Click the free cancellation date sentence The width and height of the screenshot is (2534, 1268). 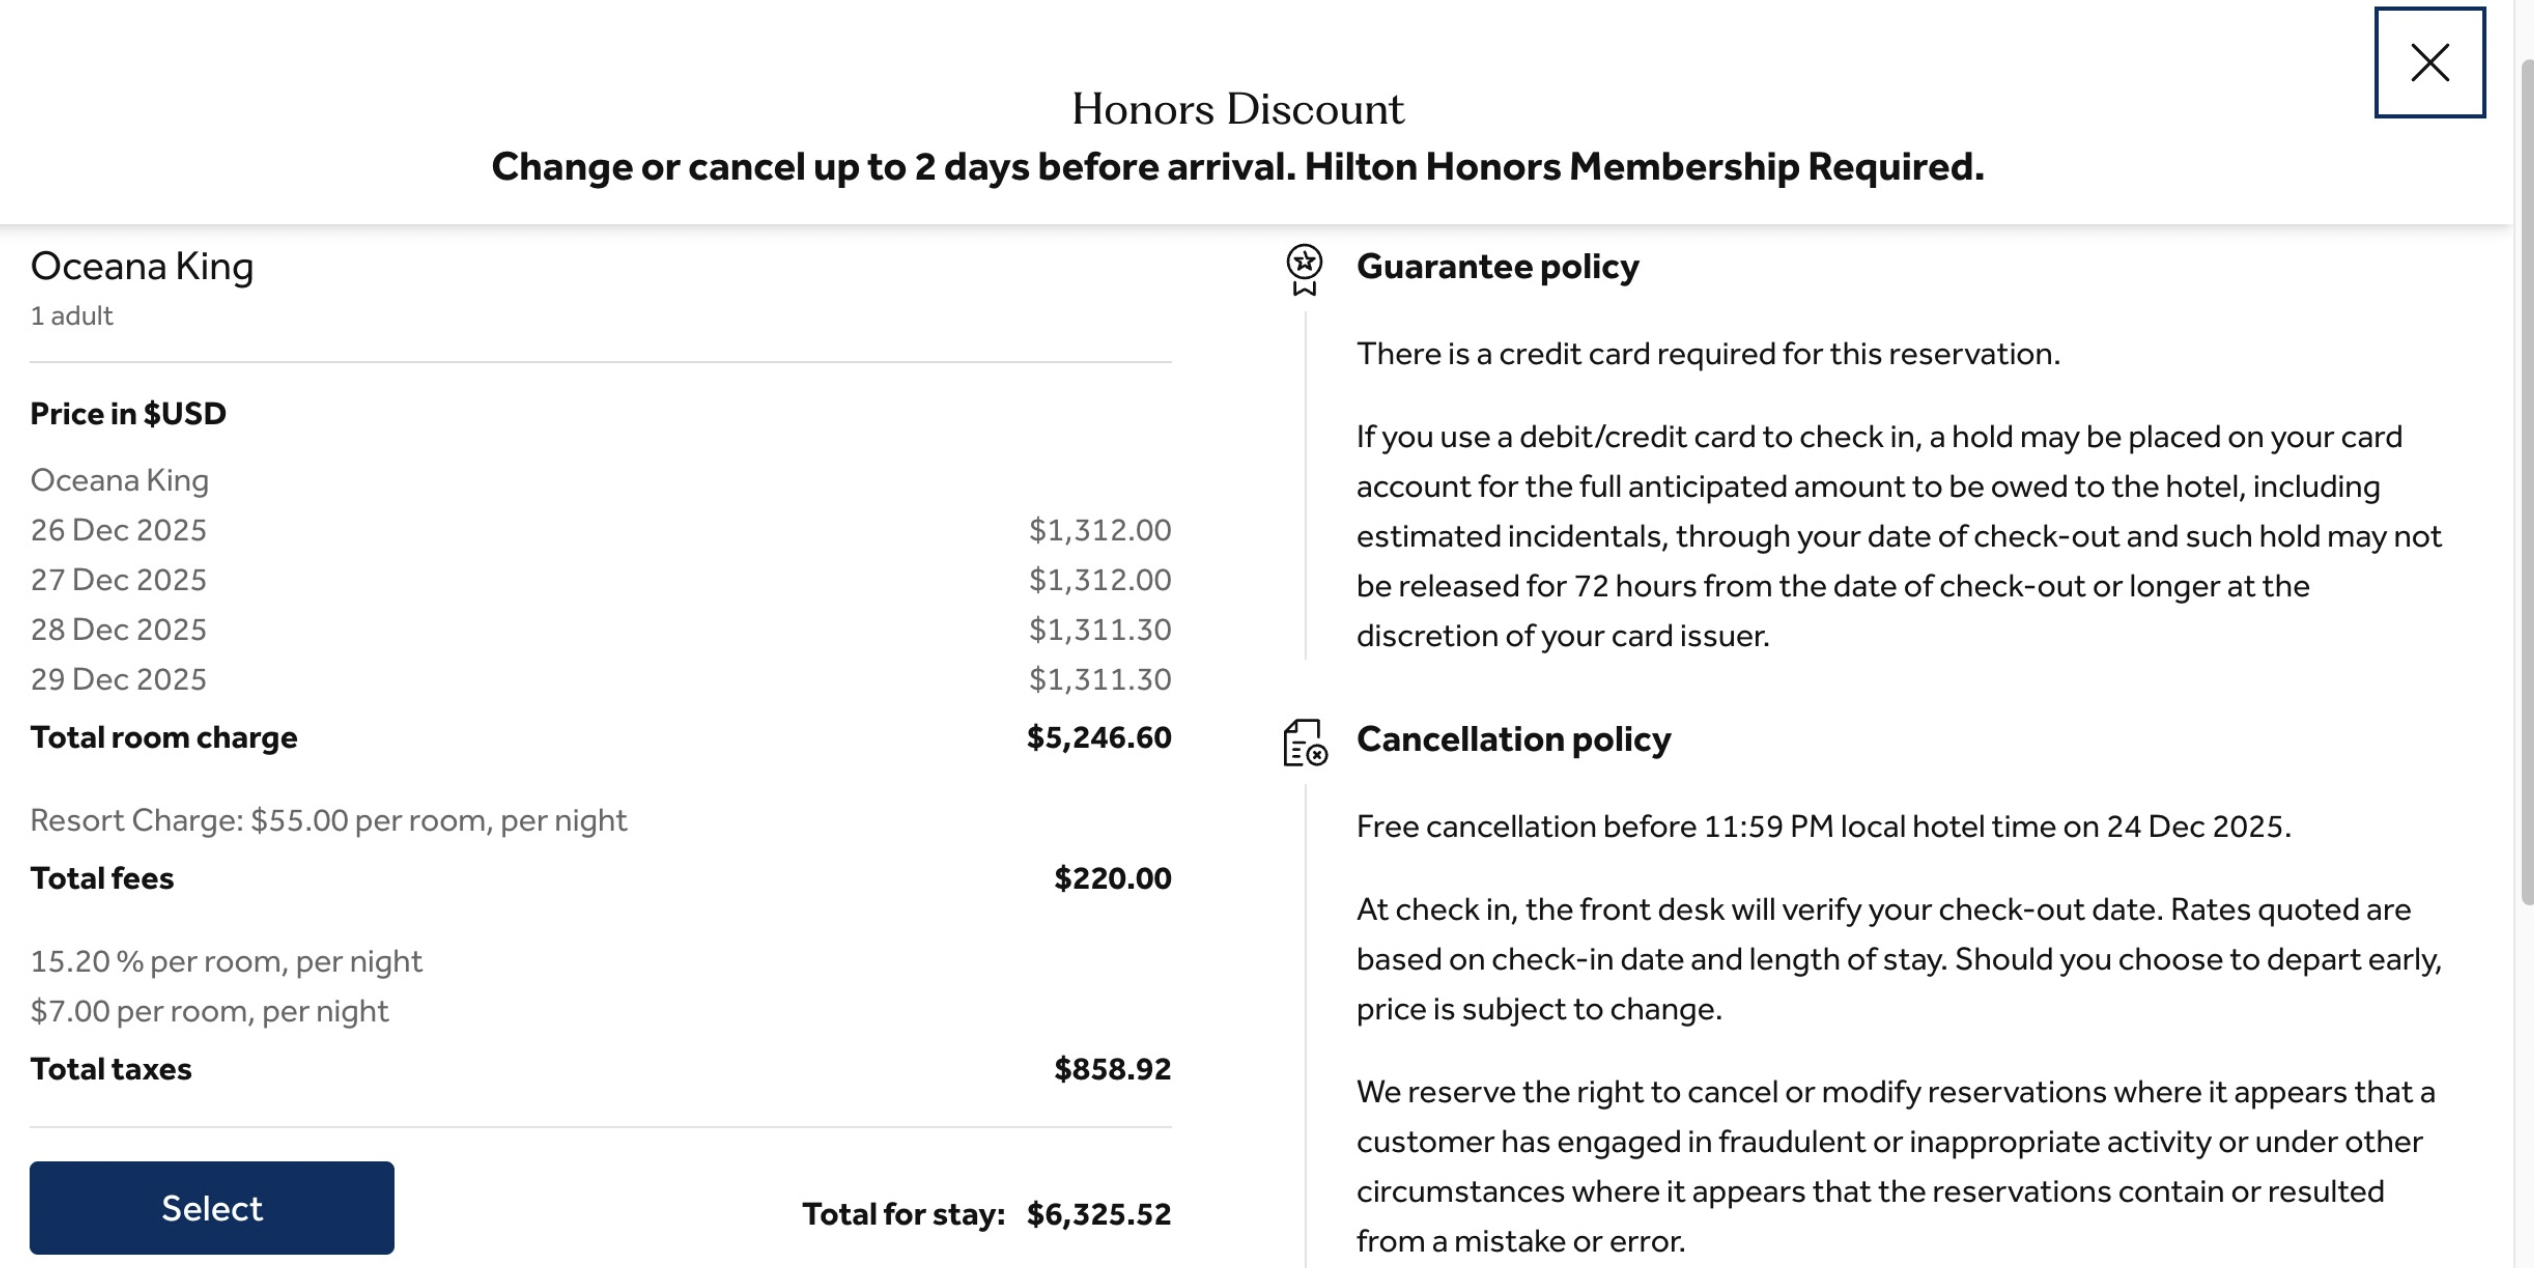pyautogui.click(x=1822, y=826)
